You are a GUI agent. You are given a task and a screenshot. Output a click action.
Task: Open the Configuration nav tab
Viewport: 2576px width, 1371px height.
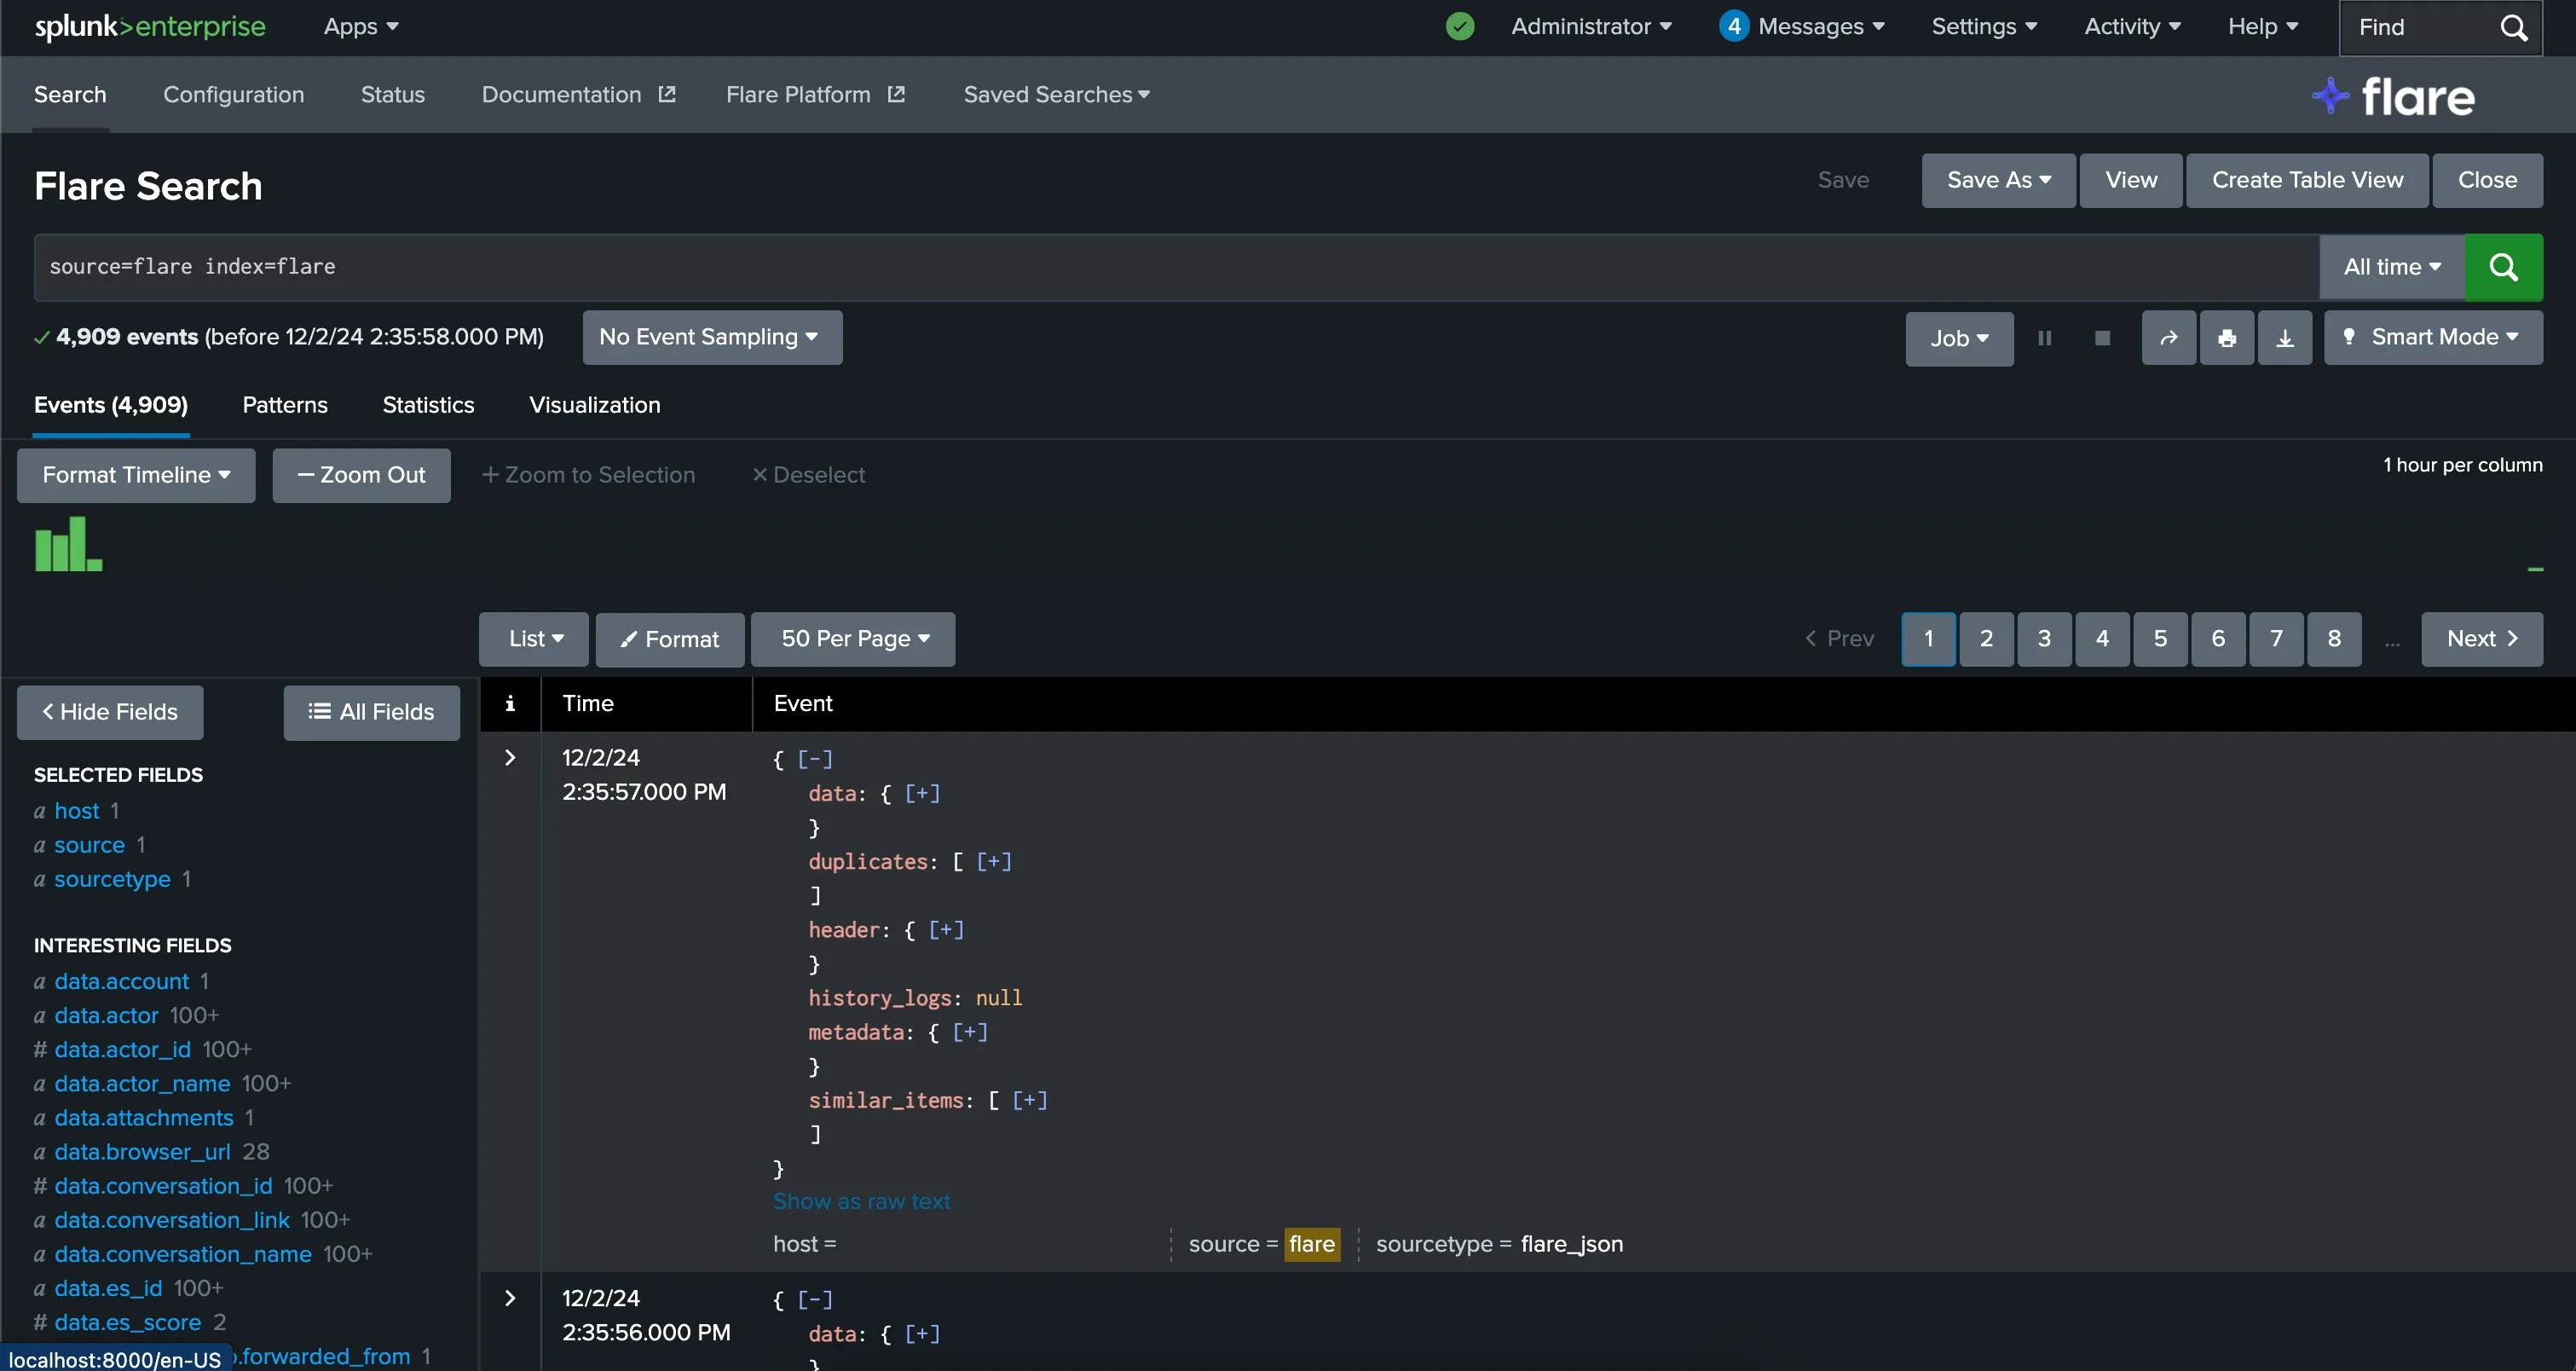coord(233,95)
